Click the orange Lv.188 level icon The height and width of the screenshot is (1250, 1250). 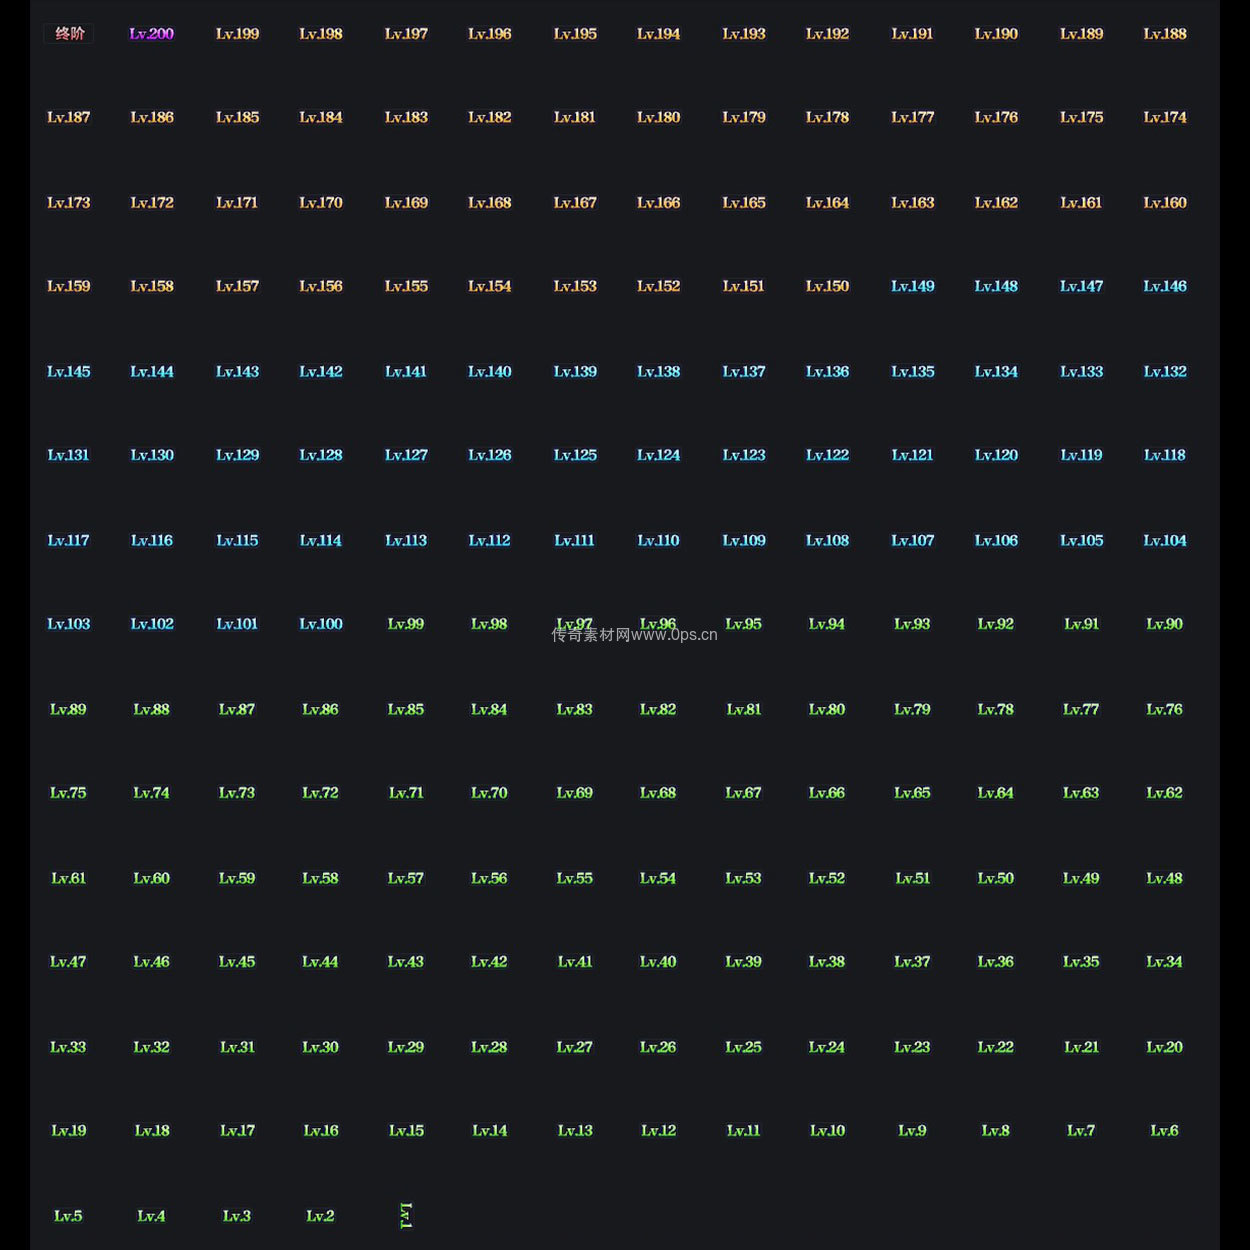pos(1165,34)
